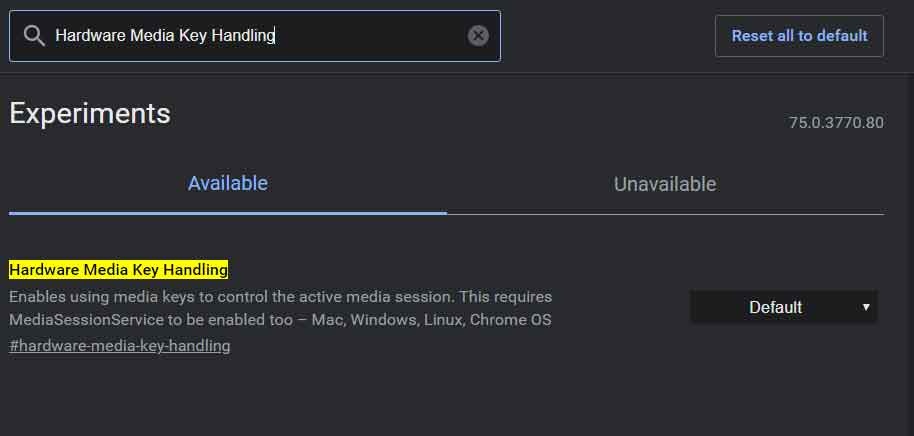
Task: Click the word Enables starting the description
Action: [x=36, y=297]
